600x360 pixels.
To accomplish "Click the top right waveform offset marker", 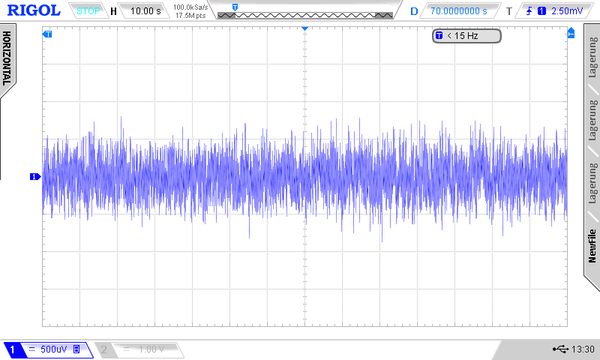I will click(571, 33).
